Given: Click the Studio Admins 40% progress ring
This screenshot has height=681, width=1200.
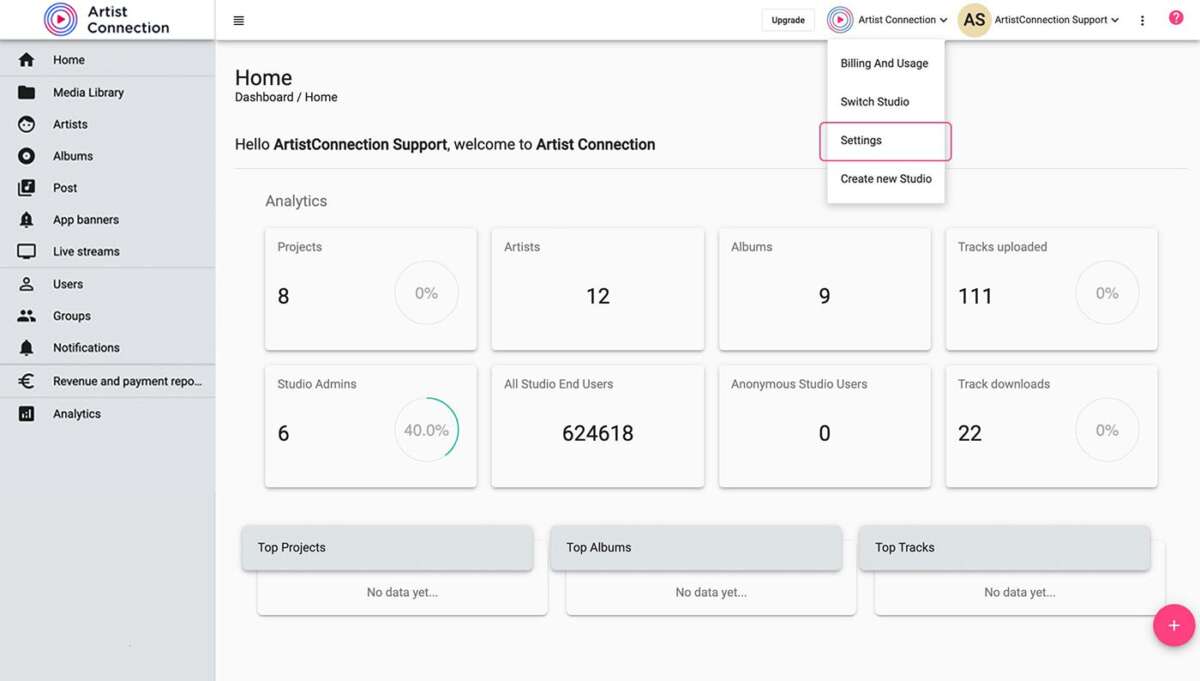Looking at the screenshot, I should (427, 429).
